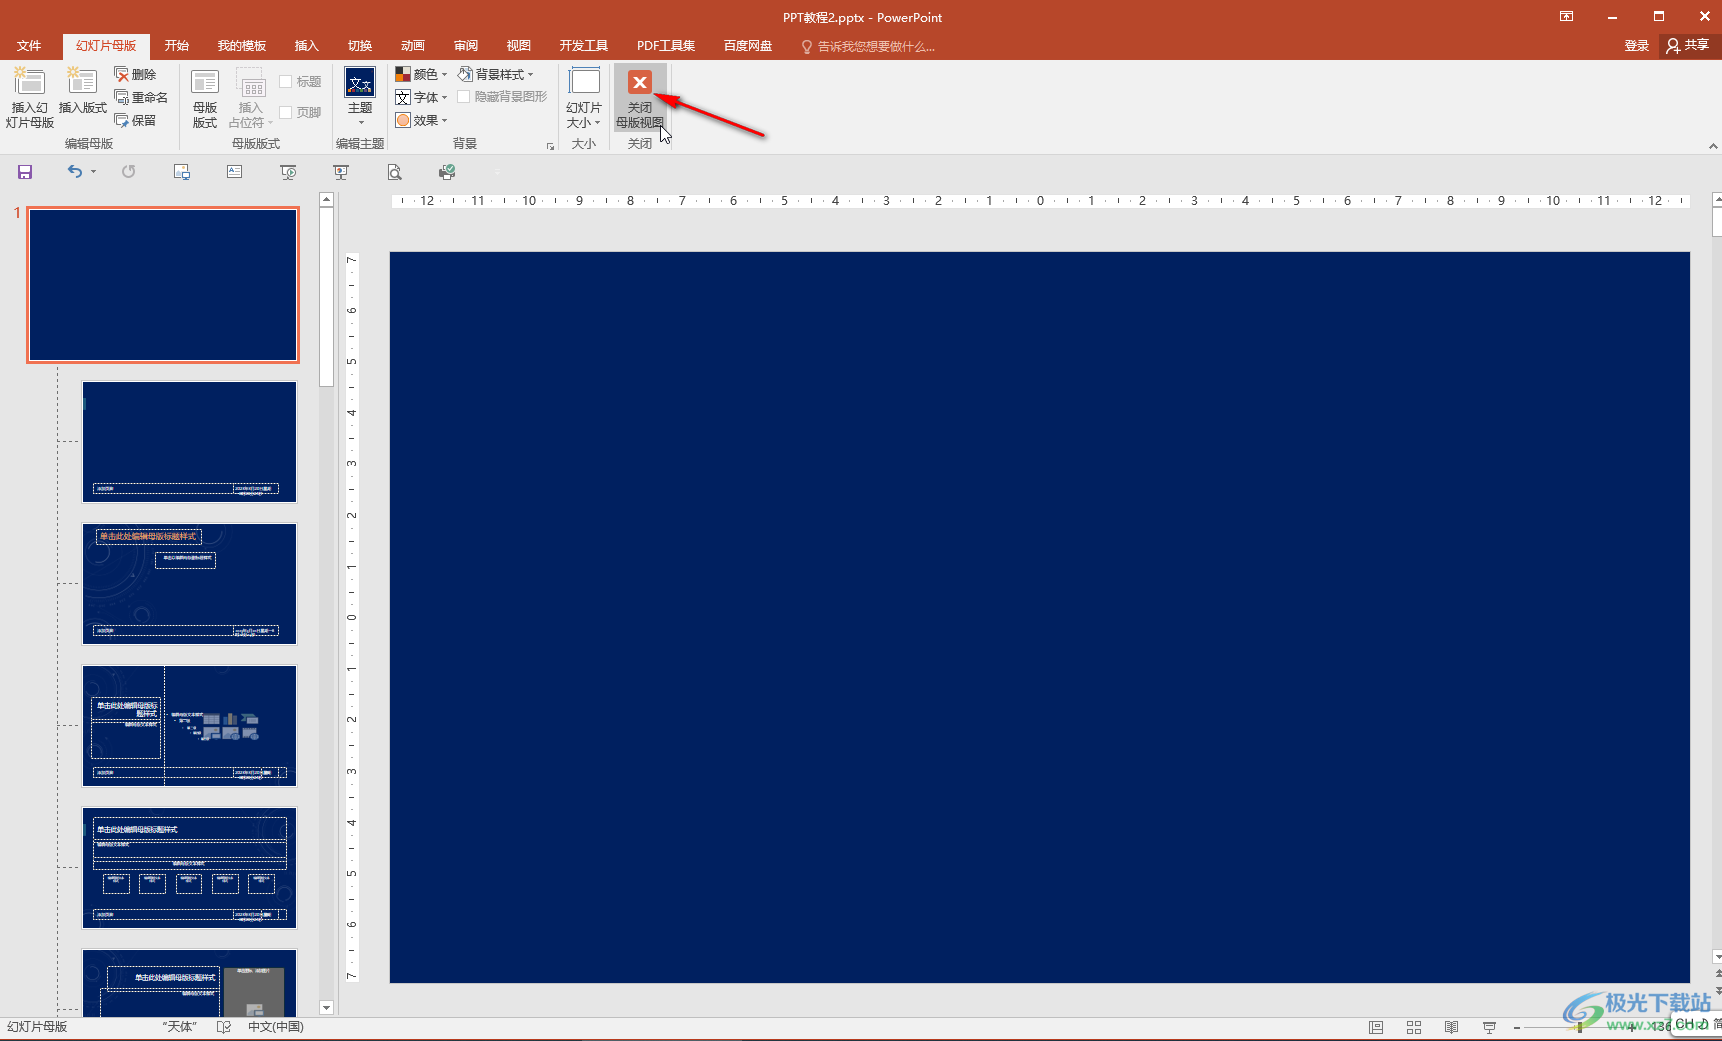Click the picture-on-monitor quick toolbar icon

[x=182, y=172]
